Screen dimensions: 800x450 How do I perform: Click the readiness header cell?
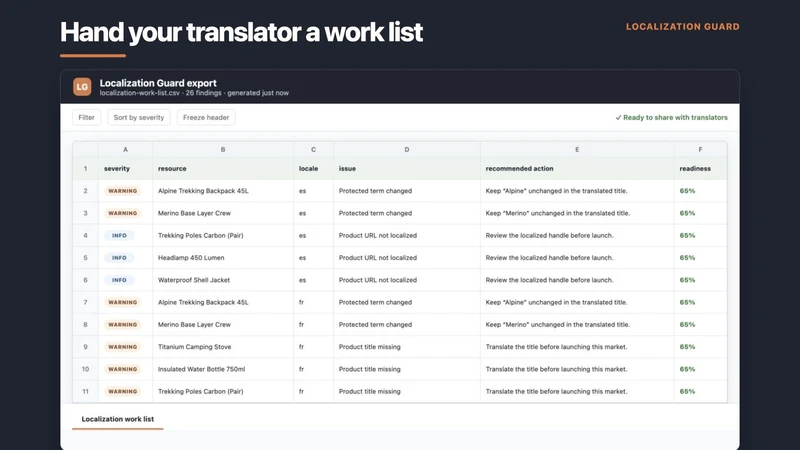(701, 168)
